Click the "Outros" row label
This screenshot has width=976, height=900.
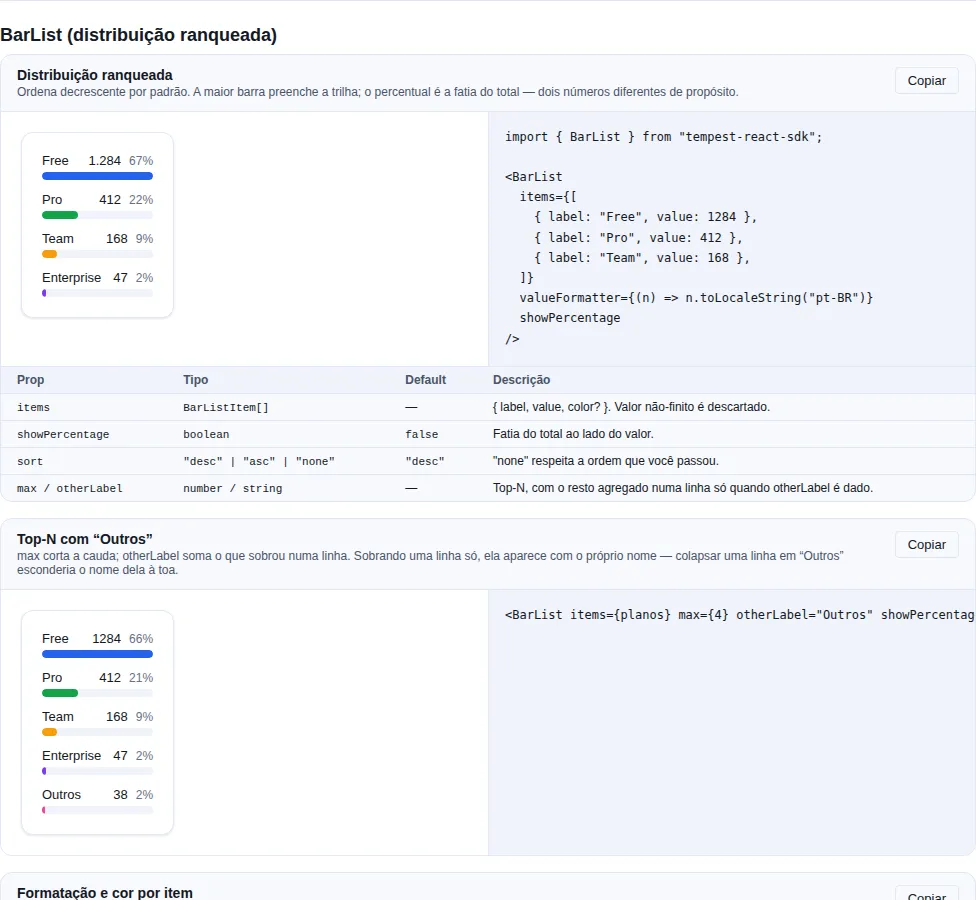click(62, 795)
